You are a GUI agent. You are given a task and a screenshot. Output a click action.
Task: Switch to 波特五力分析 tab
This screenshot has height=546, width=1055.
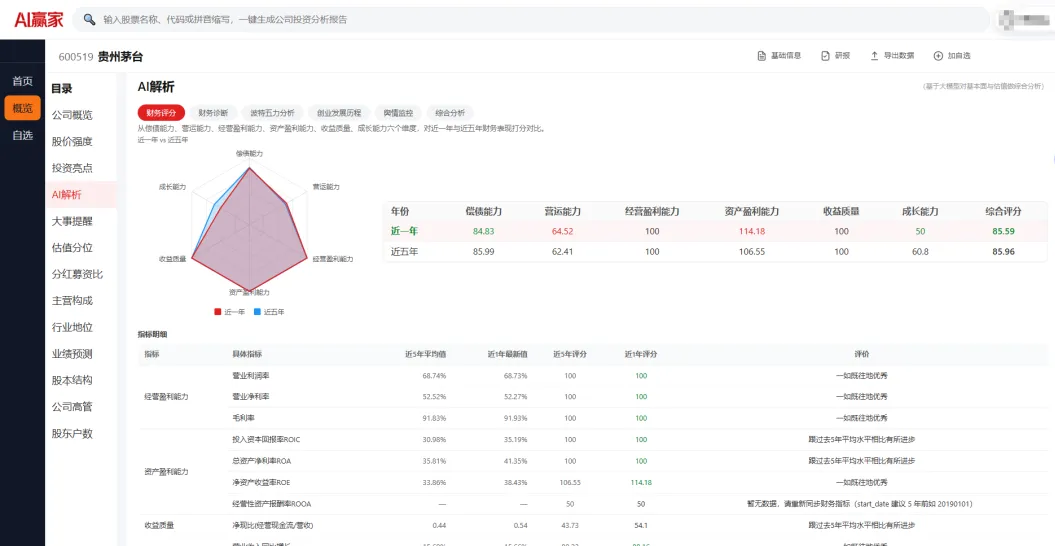(272, 113)
